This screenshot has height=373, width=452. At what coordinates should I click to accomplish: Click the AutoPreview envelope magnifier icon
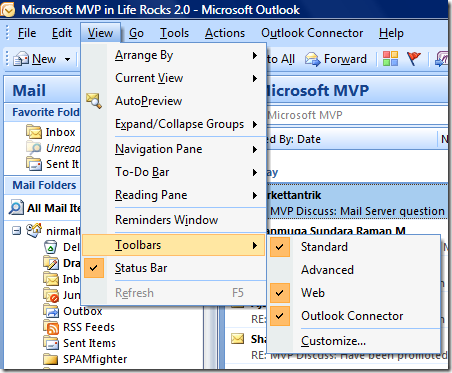(94, 101)
